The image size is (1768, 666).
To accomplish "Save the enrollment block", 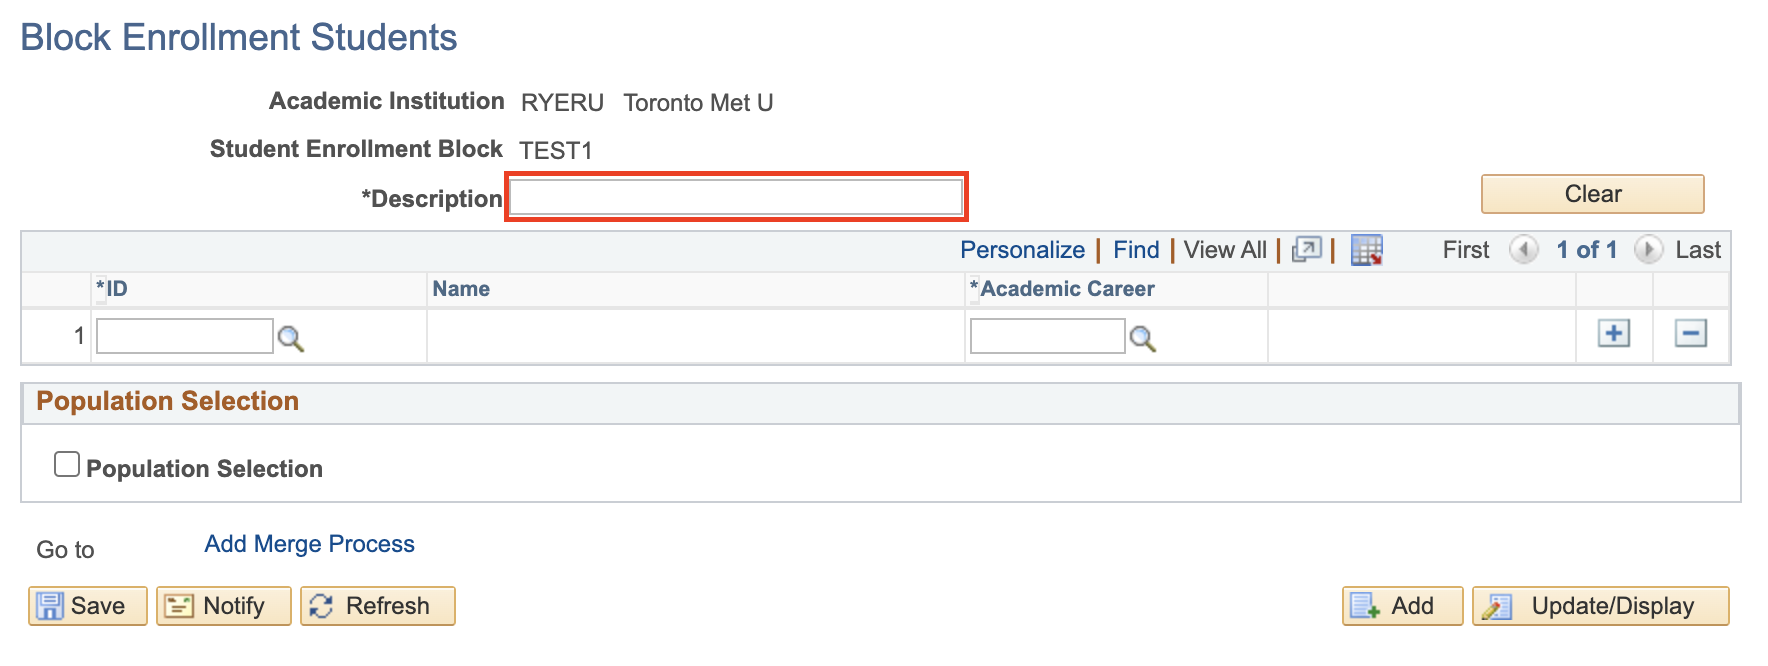I will click(x=87, y=606).
